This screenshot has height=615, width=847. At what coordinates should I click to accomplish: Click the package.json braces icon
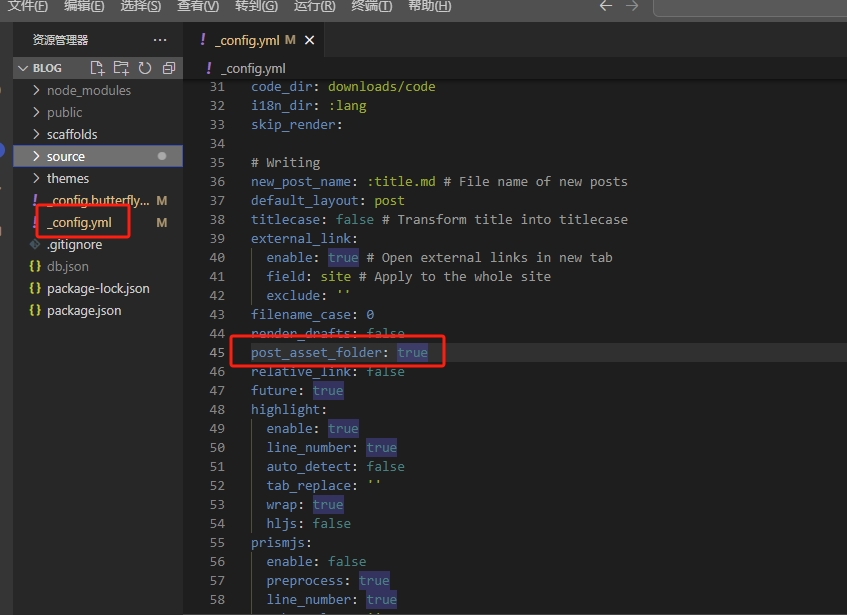click(35, 310)
